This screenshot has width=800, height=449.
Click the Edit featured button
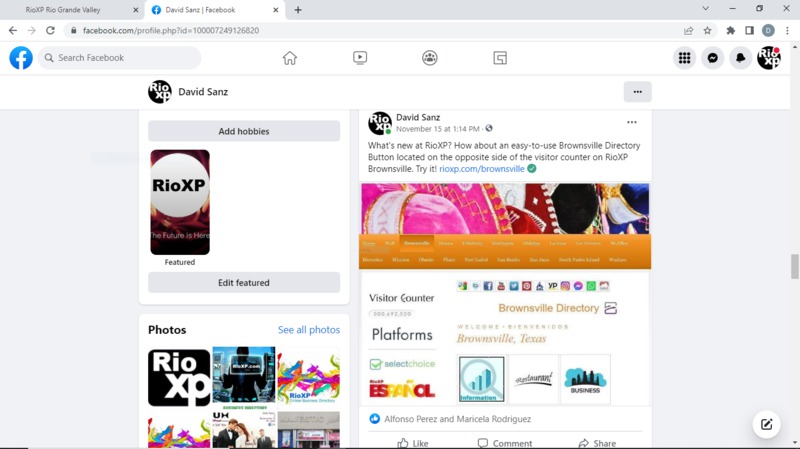pos(244,283)
